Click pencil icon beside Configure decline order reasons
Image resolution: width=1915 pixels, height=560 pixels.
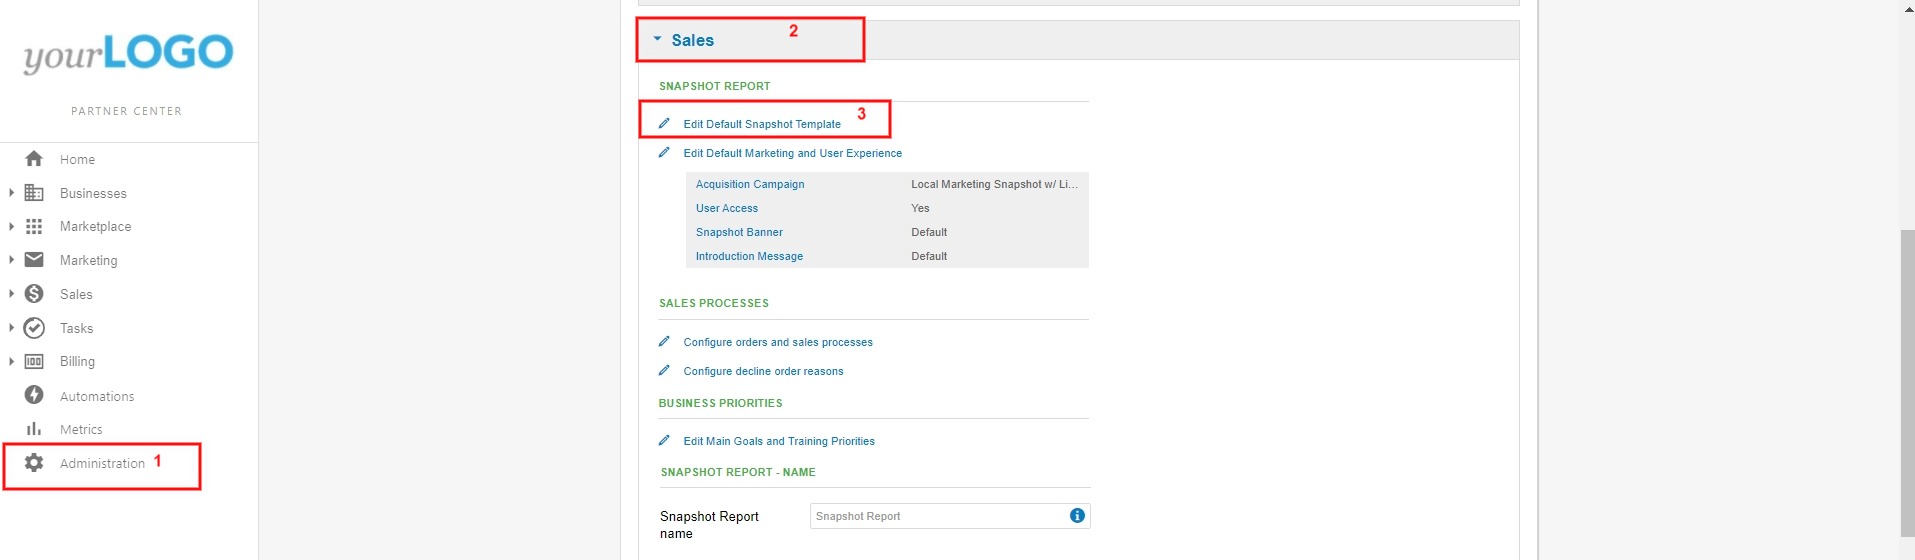[x=664, y=370]
